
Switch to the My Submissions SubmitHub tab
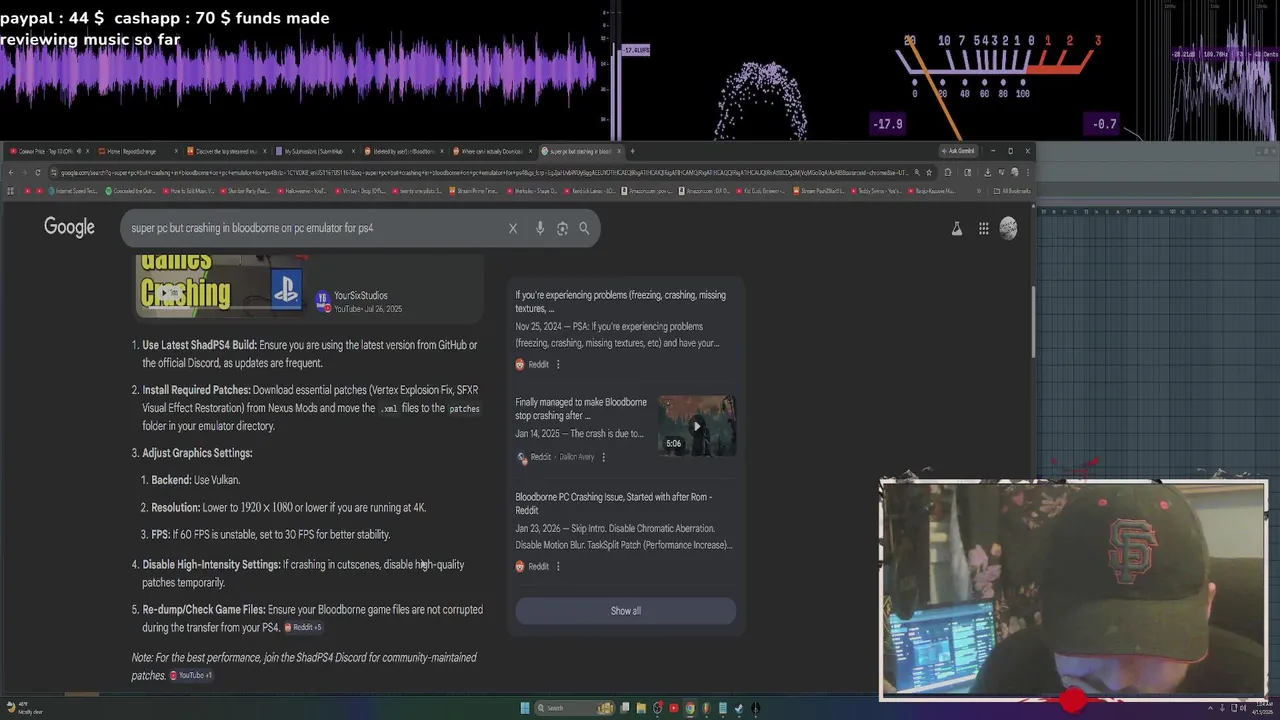[314, 151]
